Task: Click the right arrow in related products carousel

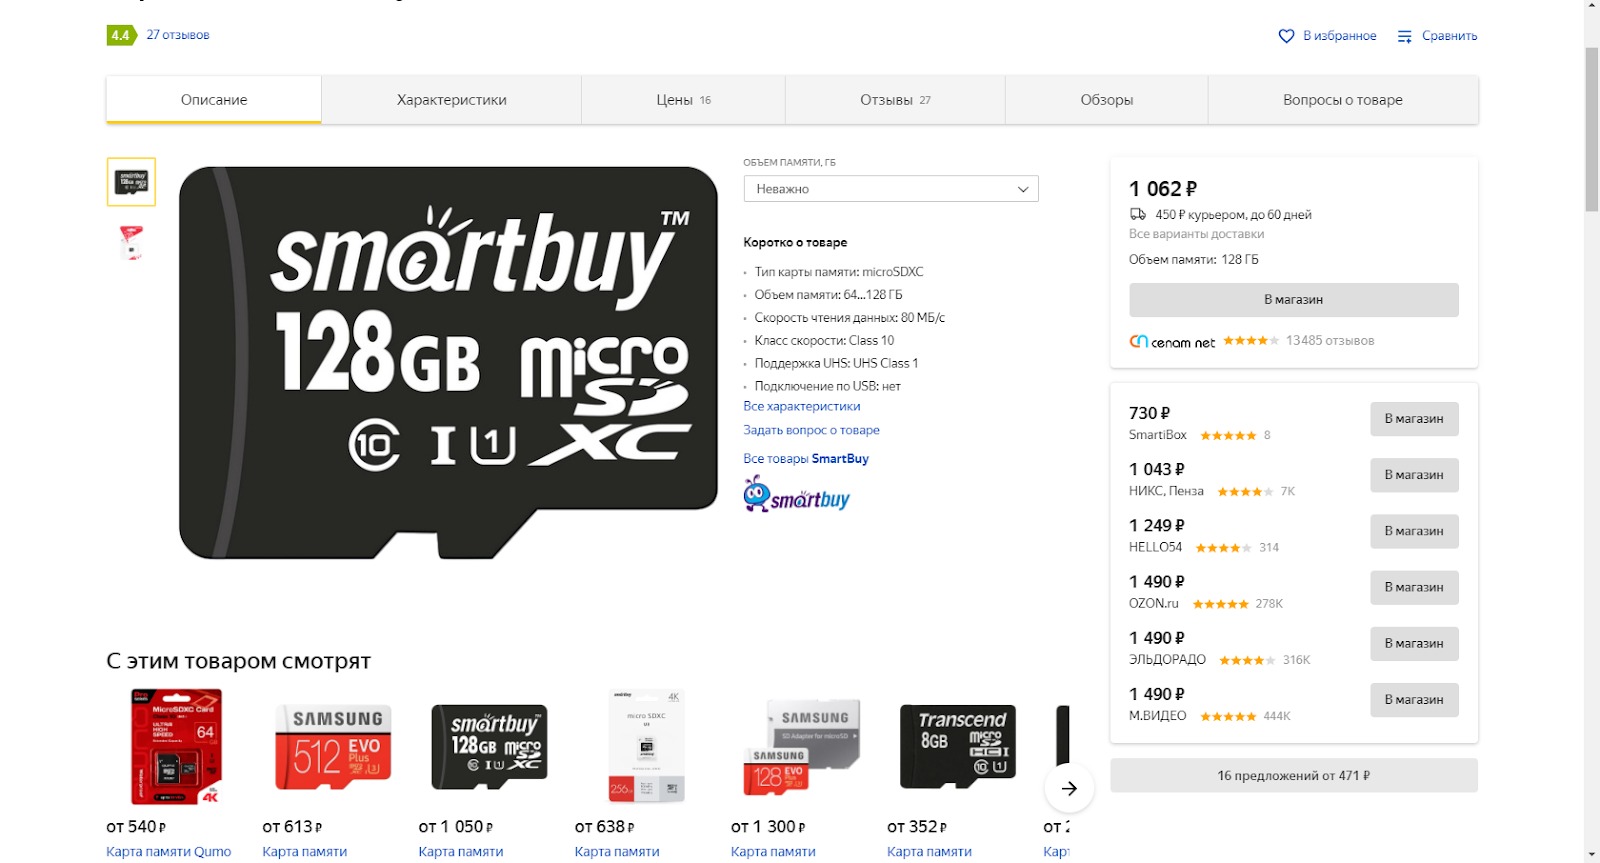Action: 1069,788
